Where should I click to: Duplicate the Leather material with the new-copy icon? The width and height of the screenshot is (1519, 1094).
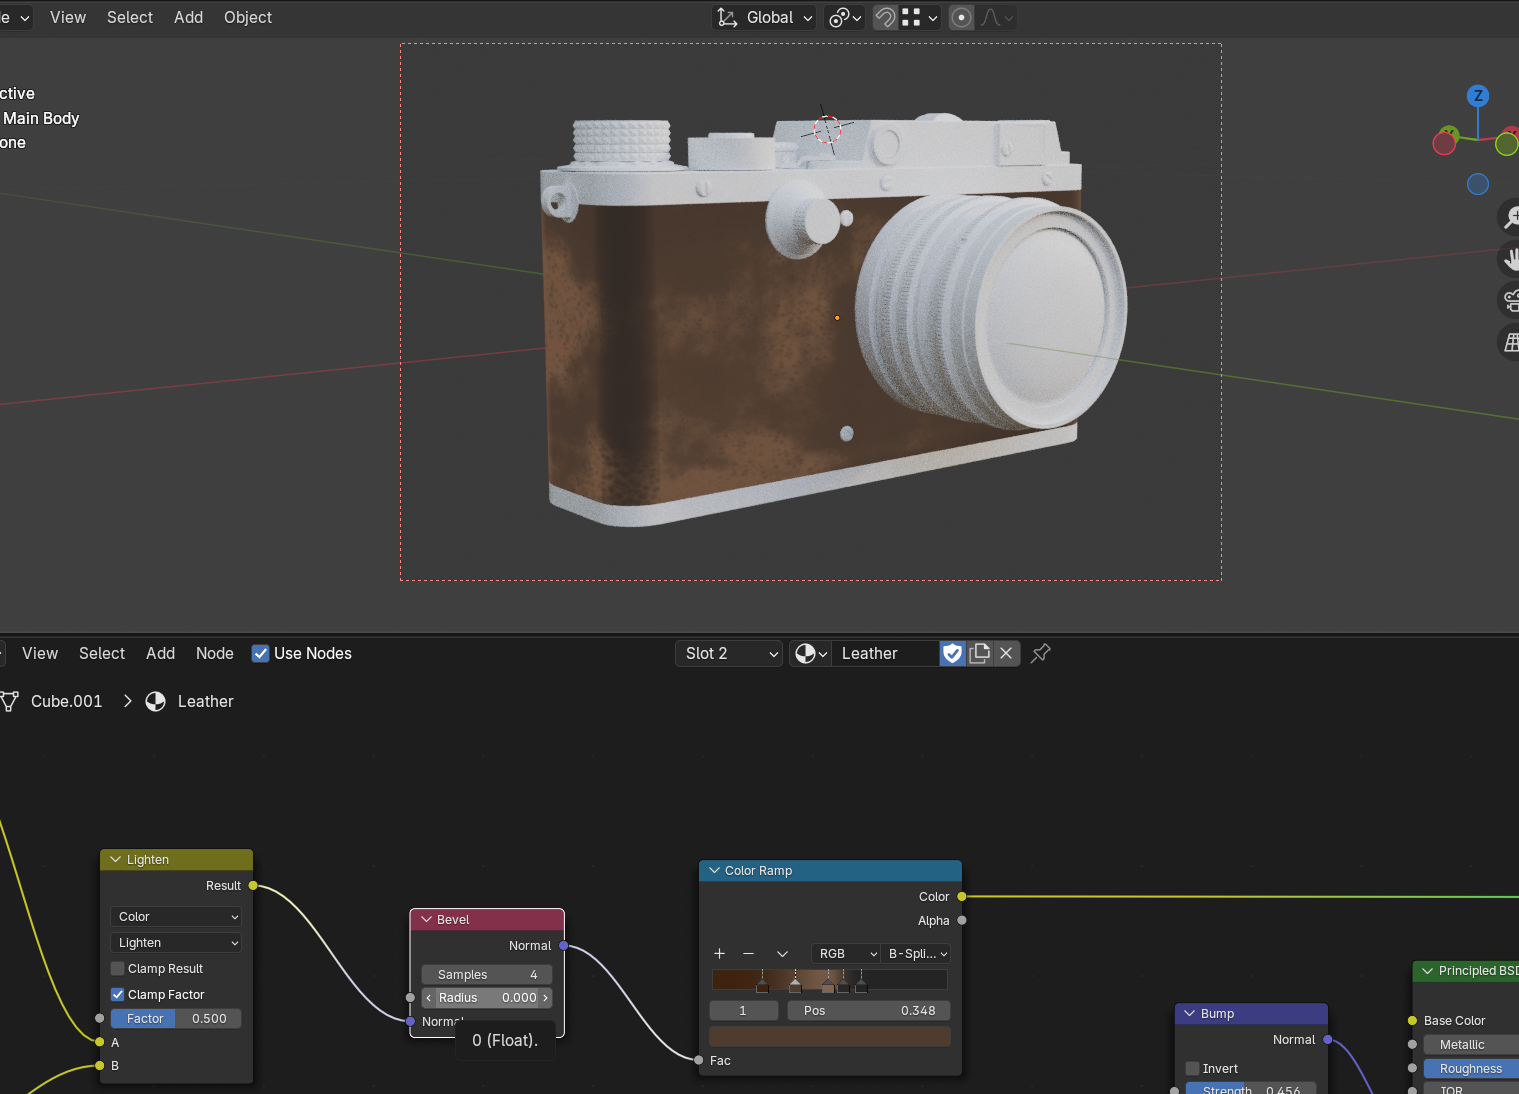pyautogui.click(x=980, y=653)
